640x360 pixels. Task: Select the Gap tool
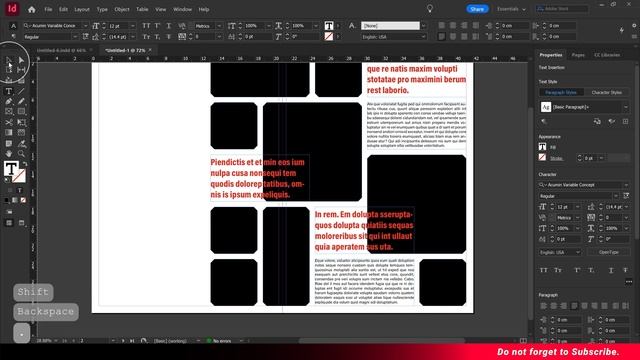[x=21, y=70]
